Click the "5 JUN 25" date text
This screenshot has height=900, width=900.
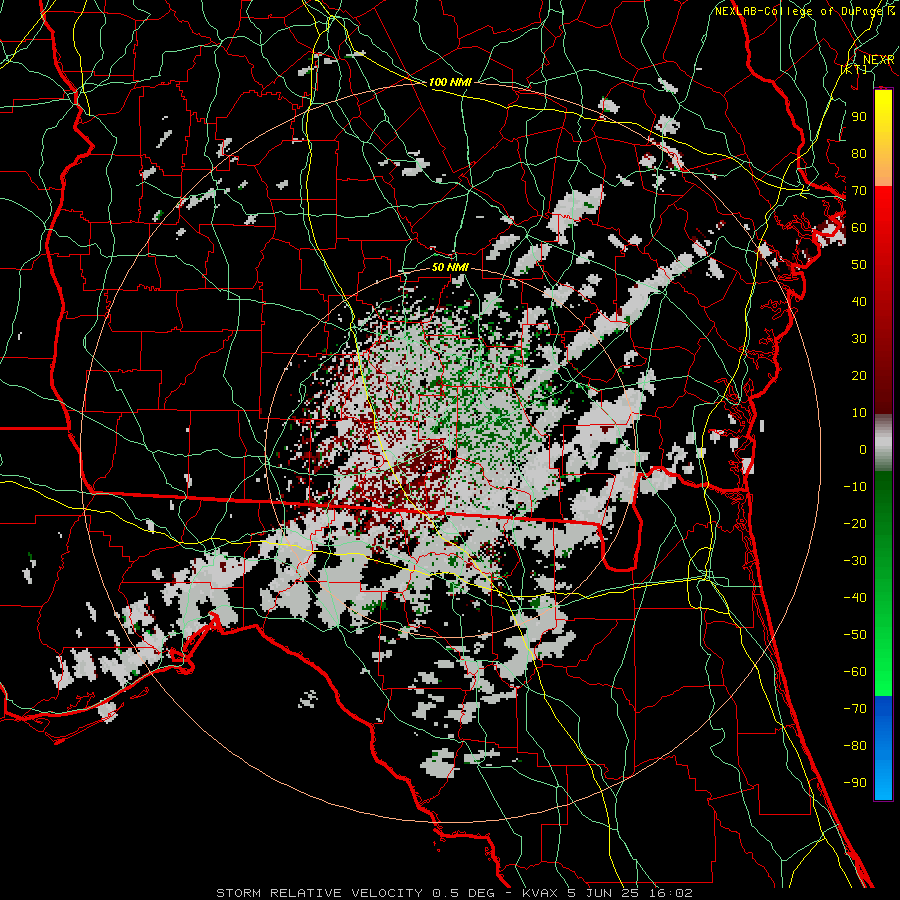[x=602, y=893]
